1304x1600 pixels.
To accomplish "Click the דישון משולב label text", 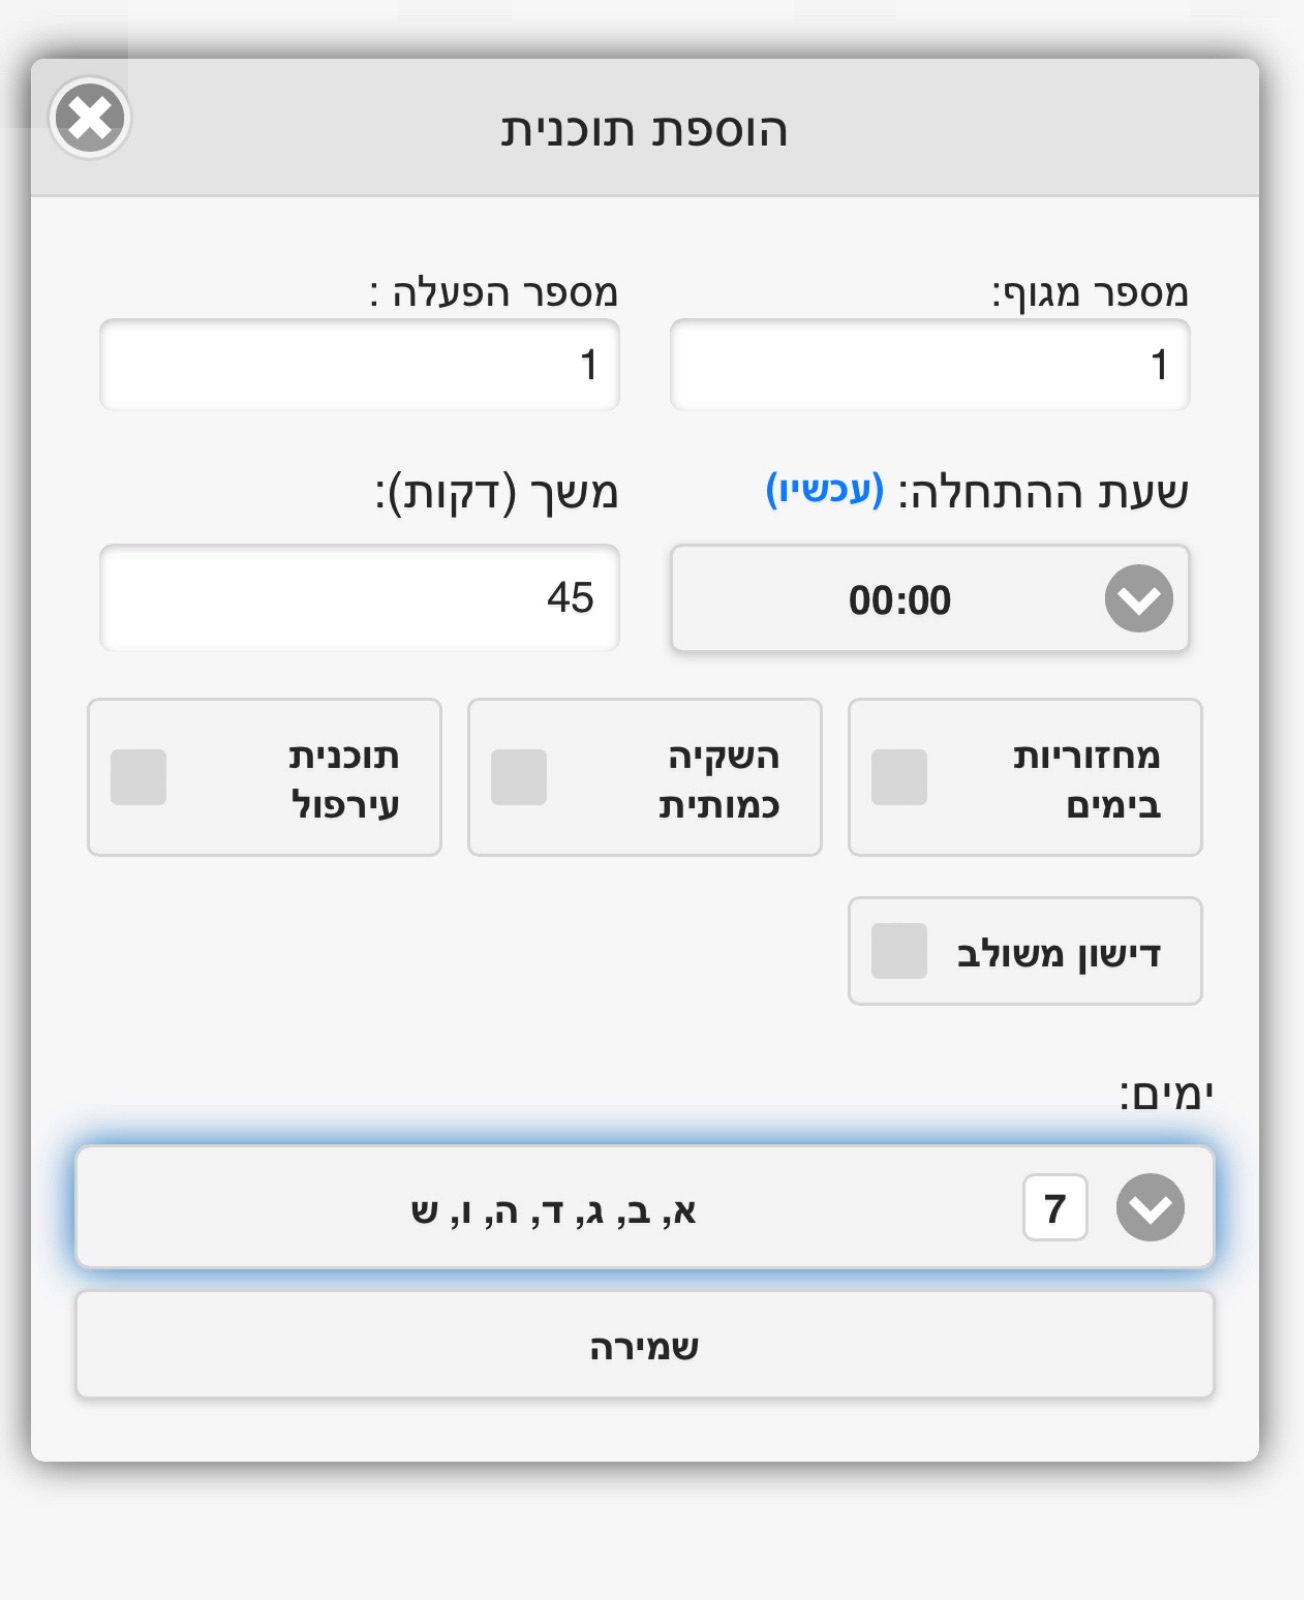I will tap(1059, 953).
